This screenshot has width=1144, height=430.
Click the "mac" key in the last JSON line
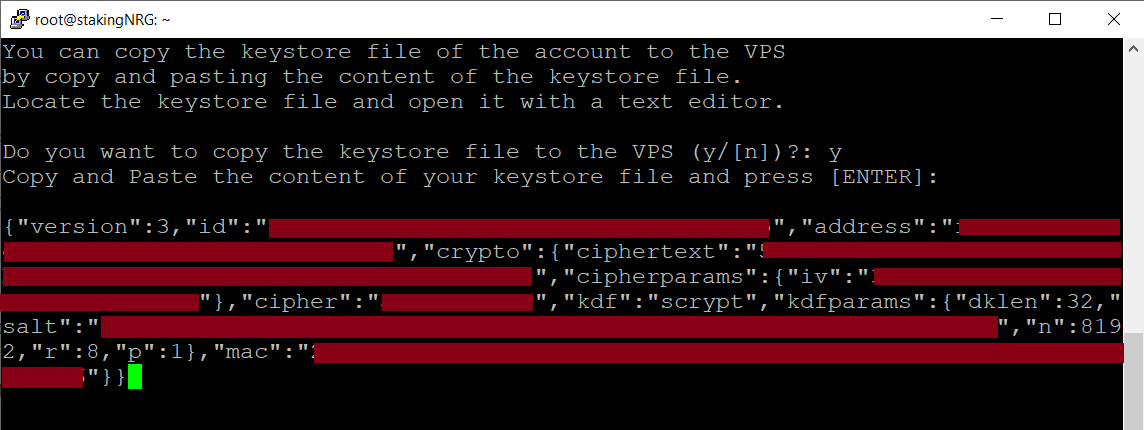(x=247, y=353)
